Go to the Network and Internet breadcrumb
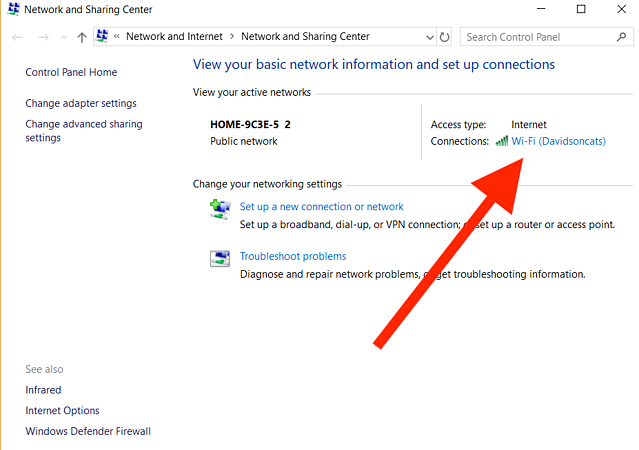639x450 pixels. tap(175, 37)
